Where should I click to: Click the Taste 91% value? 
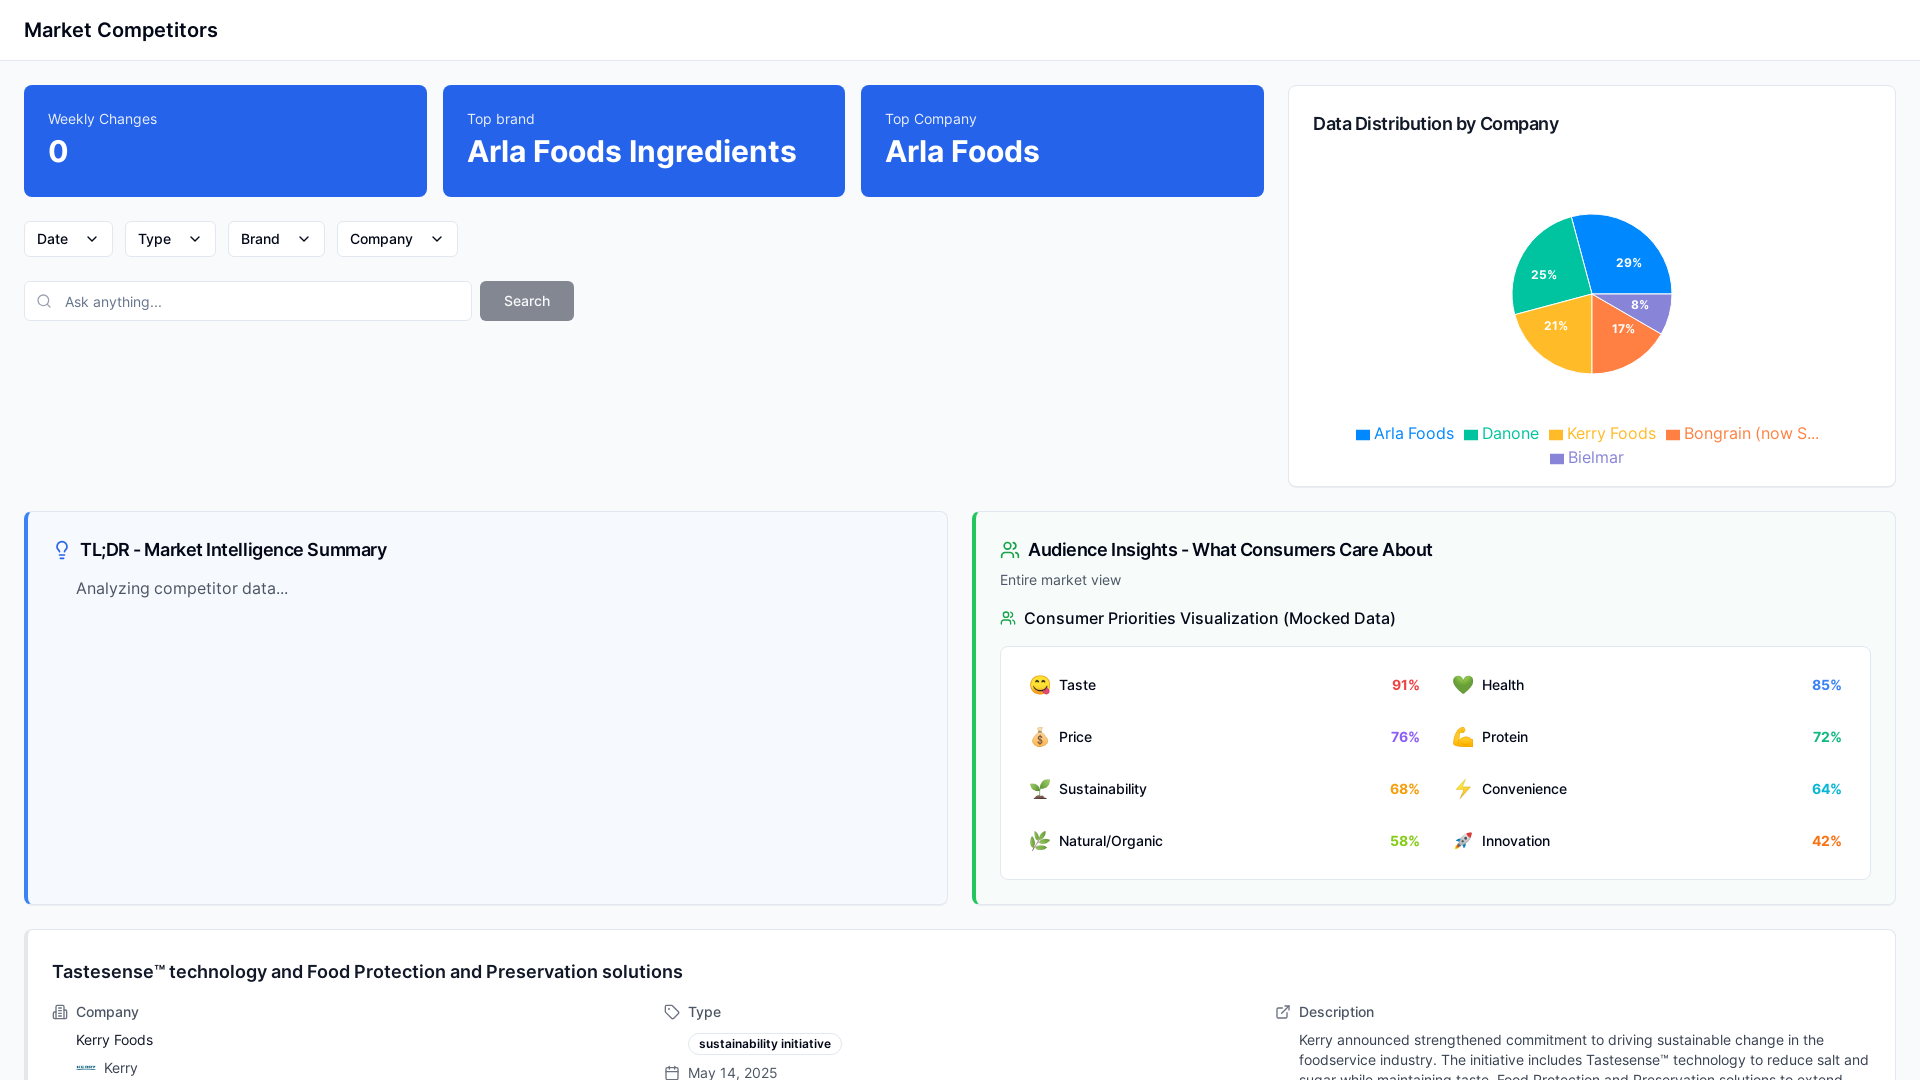coord(1405,685)
